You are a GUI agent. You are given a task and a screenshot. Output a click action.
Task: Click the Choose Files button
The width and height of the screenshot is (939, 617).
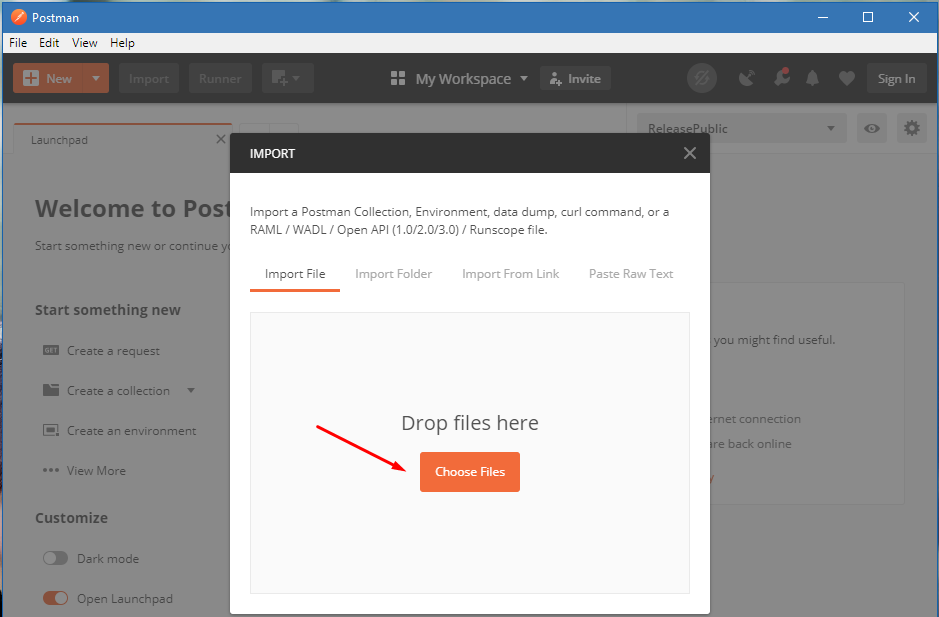click(x=470, y=472)
